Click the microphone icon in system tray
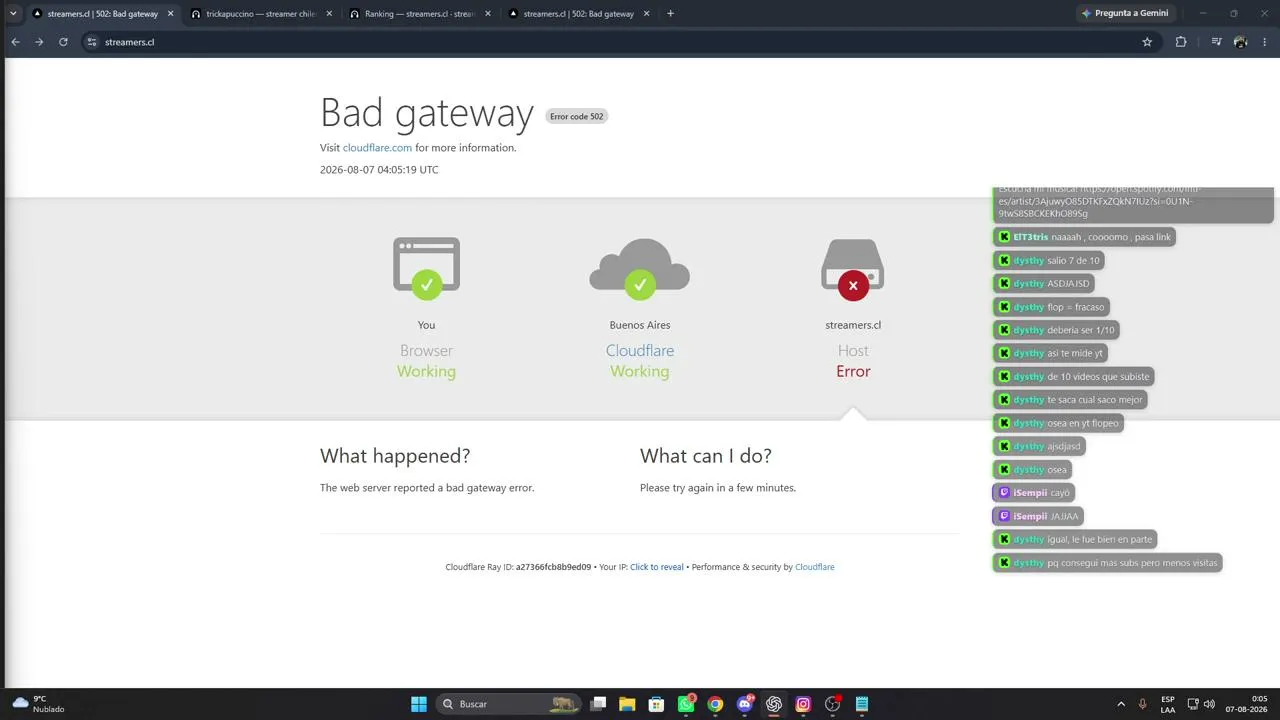The image size is (1280, 720). coord(1142,704)
